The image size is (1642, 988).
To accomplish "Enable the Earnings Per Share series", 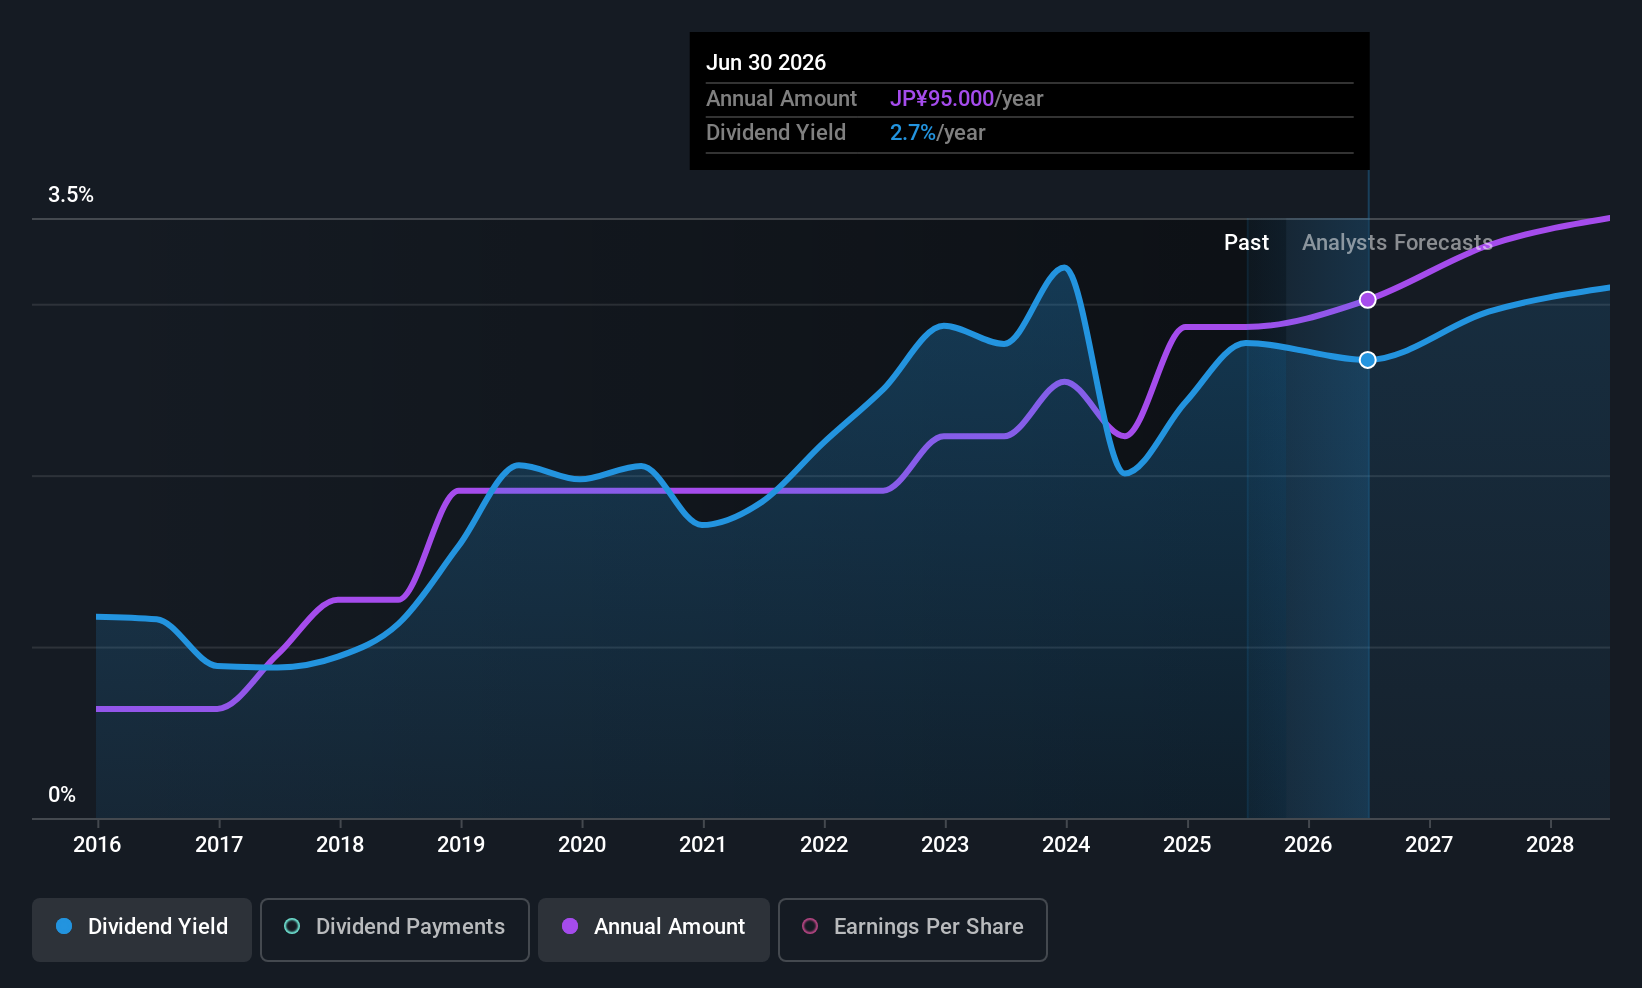I will (x=913, y=930).
